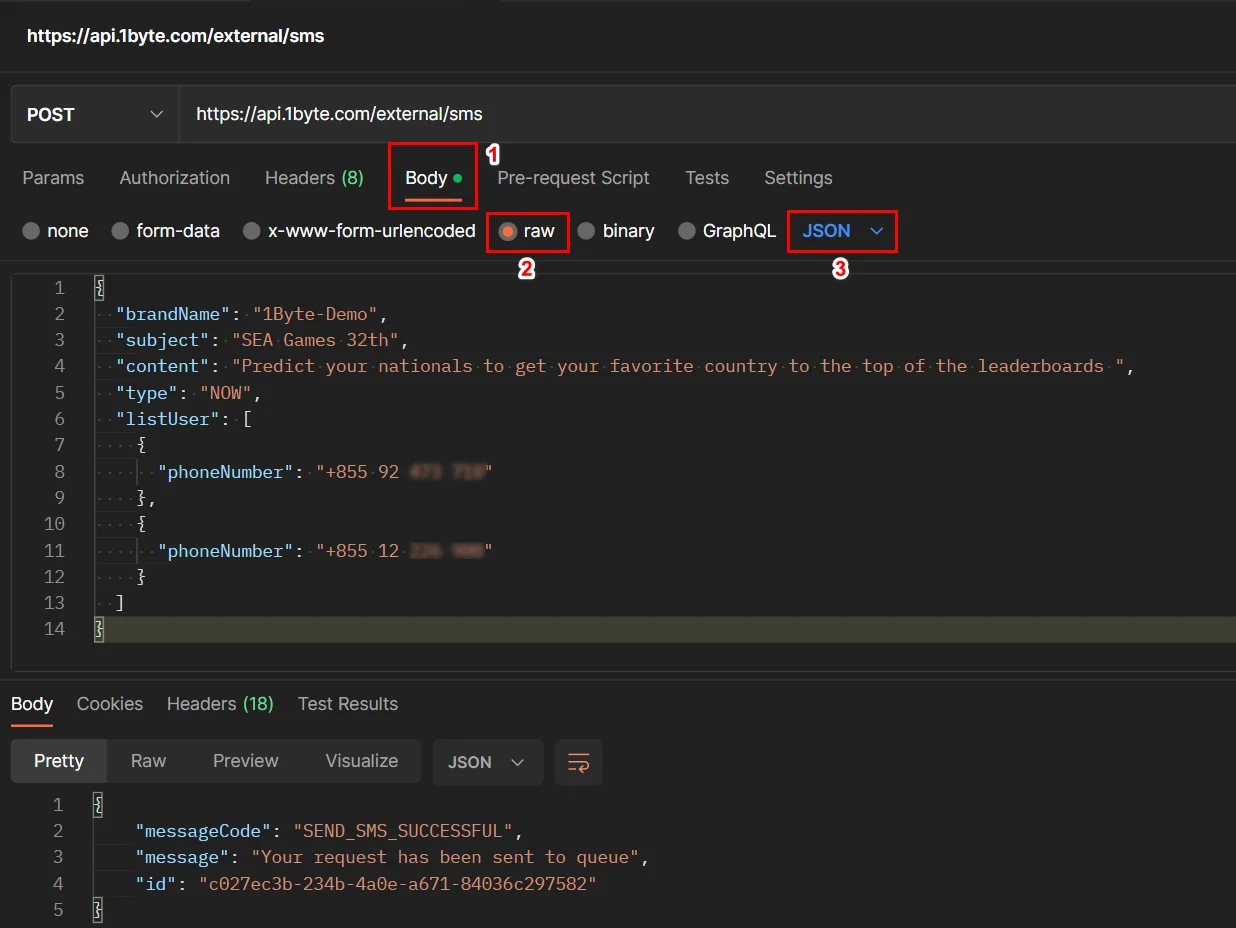Switch to the Test Results tab
Viewport: 1236px width, 928px height.
pyautogui.click(x=348, y=704)
